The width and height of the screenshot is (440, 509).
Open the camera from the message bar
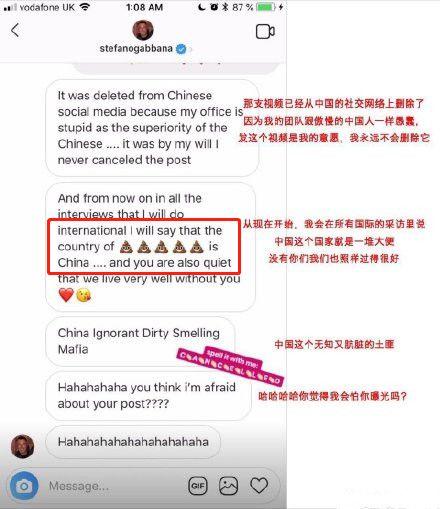24,486
